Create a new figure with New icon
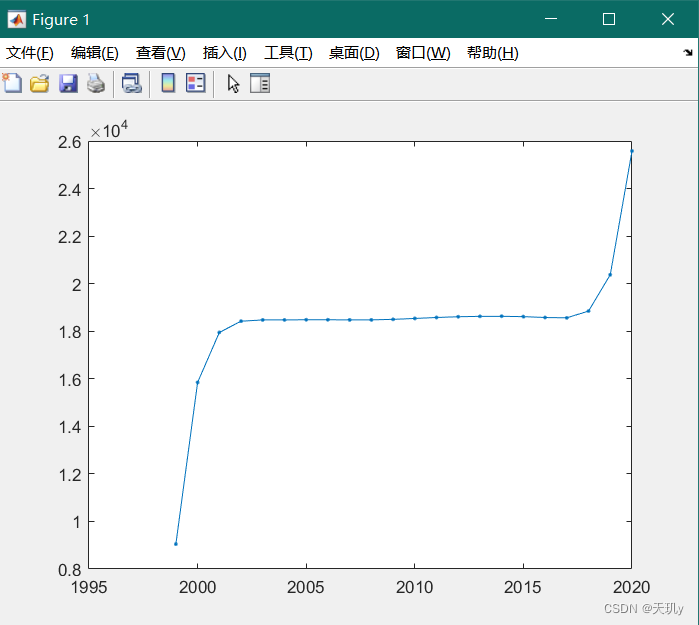This screenshot has width=699, height=625. 12,83
